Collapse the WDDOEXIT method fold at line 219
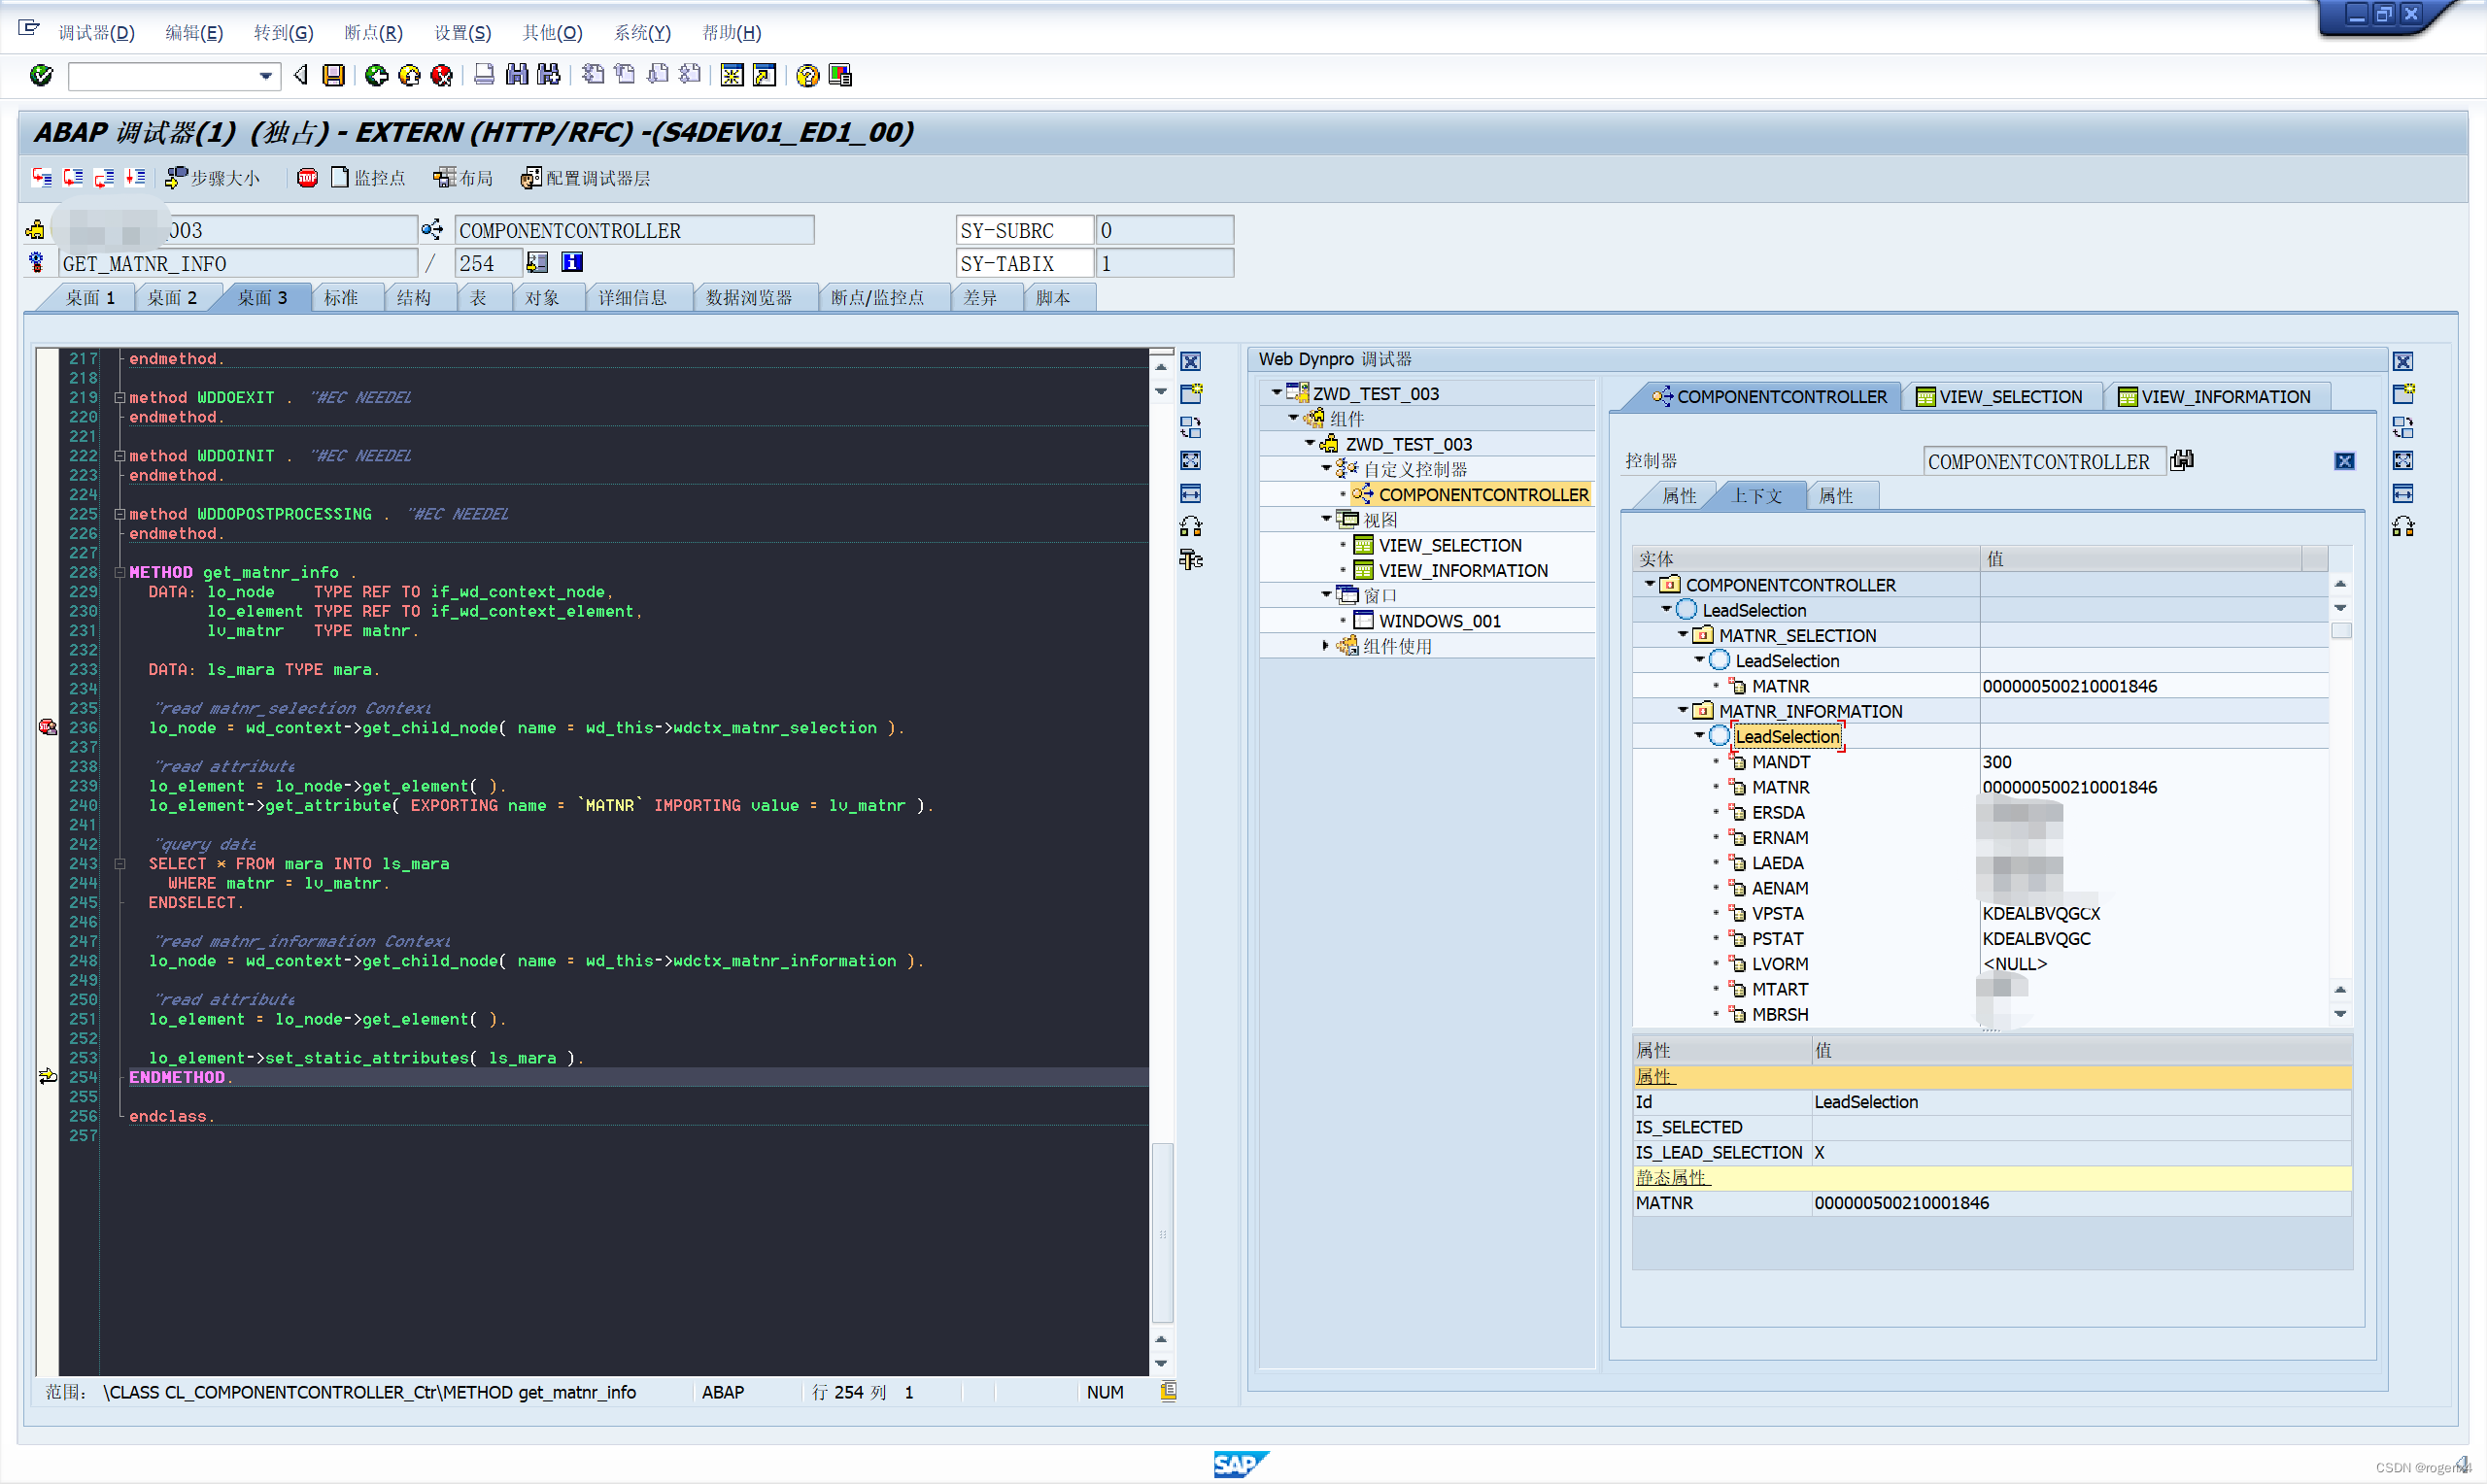The height and width of the screenshot is (1484, 2487). click(x=119, y=398)
